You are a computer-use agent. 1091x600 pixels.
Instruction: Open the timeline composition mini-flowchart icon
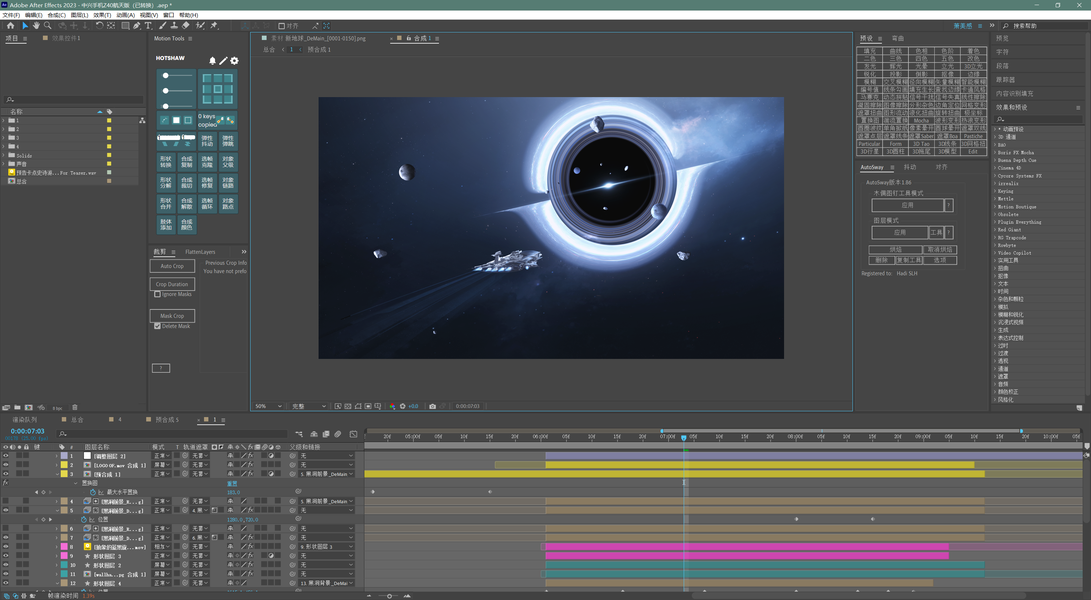[299, 434]
